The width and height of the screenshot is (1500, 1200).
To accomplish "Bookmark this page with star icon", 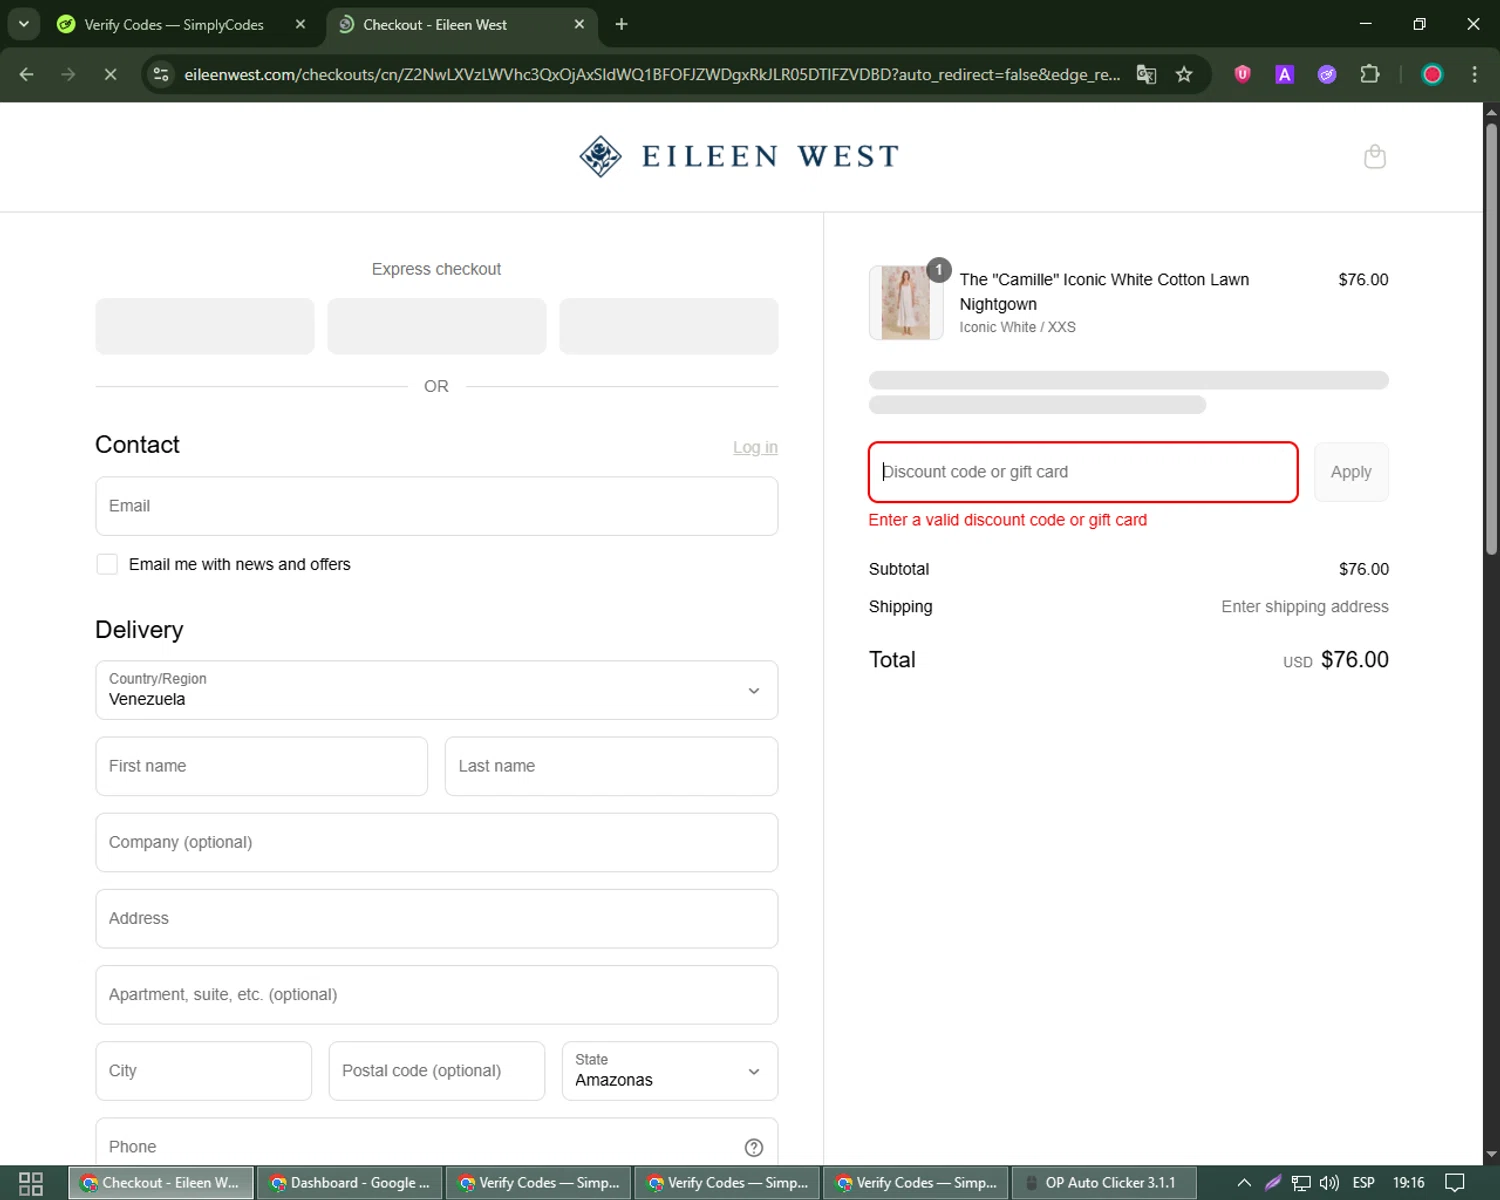I will point(1184,74).
